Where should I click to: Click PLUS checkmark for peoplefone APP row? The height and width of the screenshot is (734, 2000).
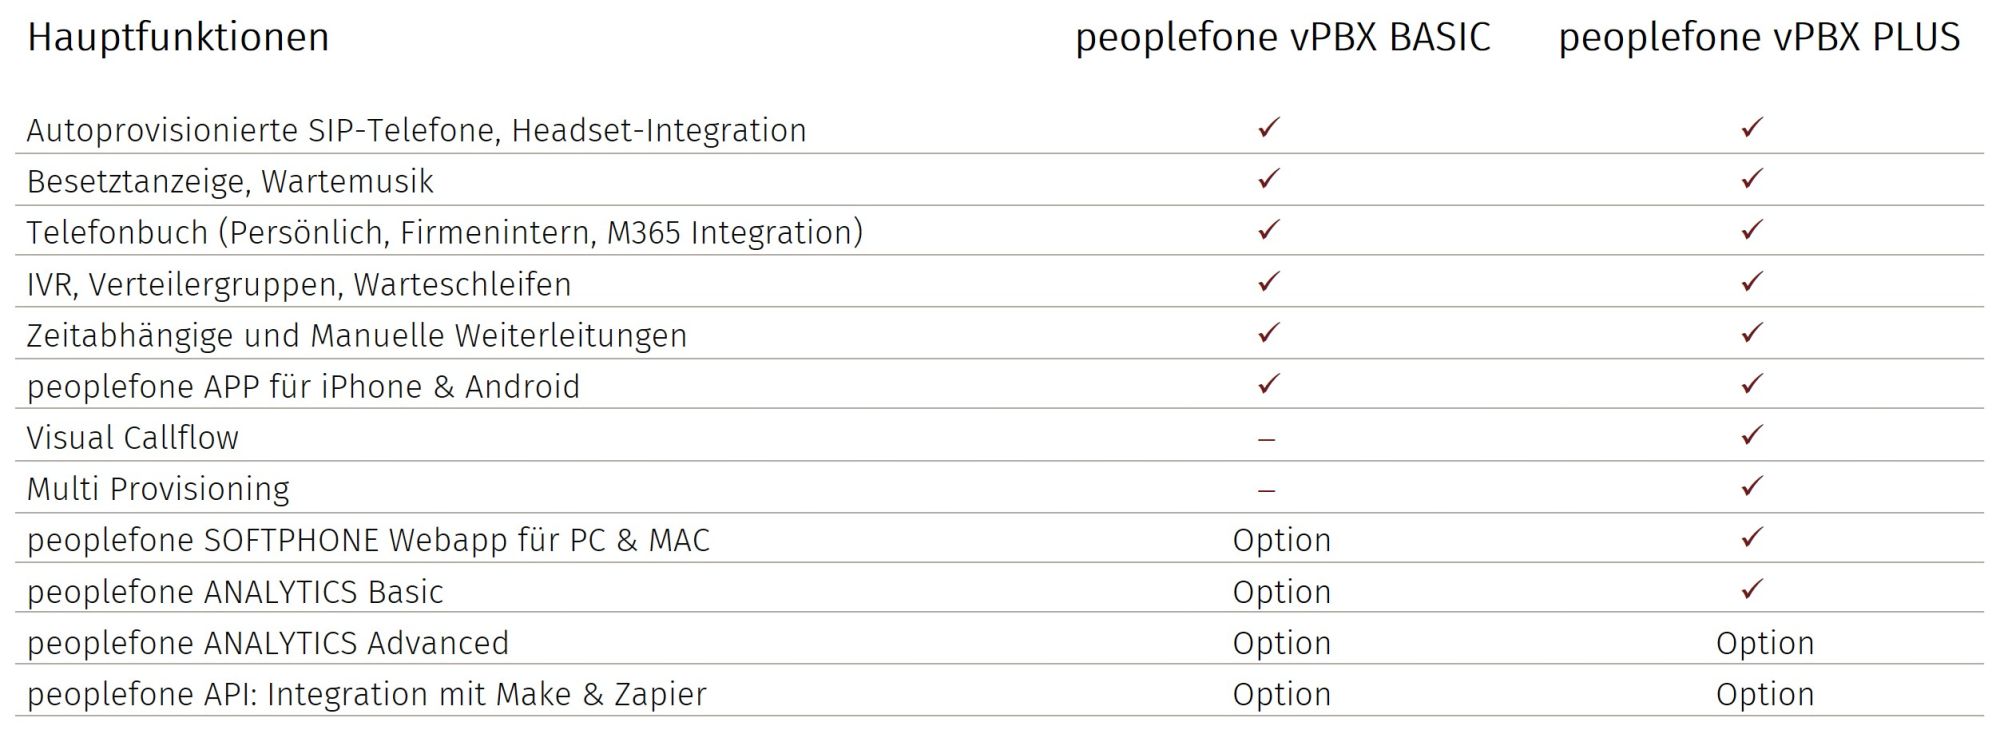tap(1752, 384)
